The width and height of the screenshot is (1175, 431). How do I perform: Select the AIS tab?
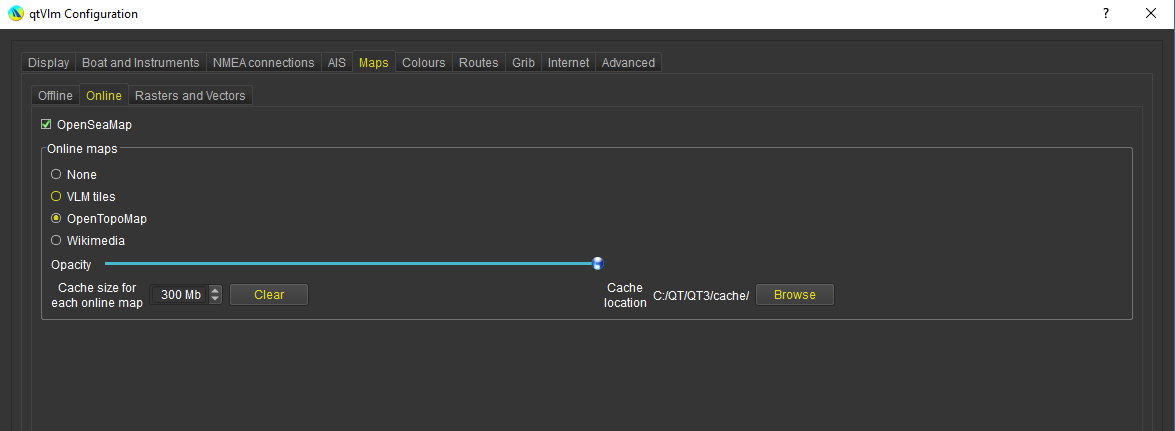click(337, 63)
